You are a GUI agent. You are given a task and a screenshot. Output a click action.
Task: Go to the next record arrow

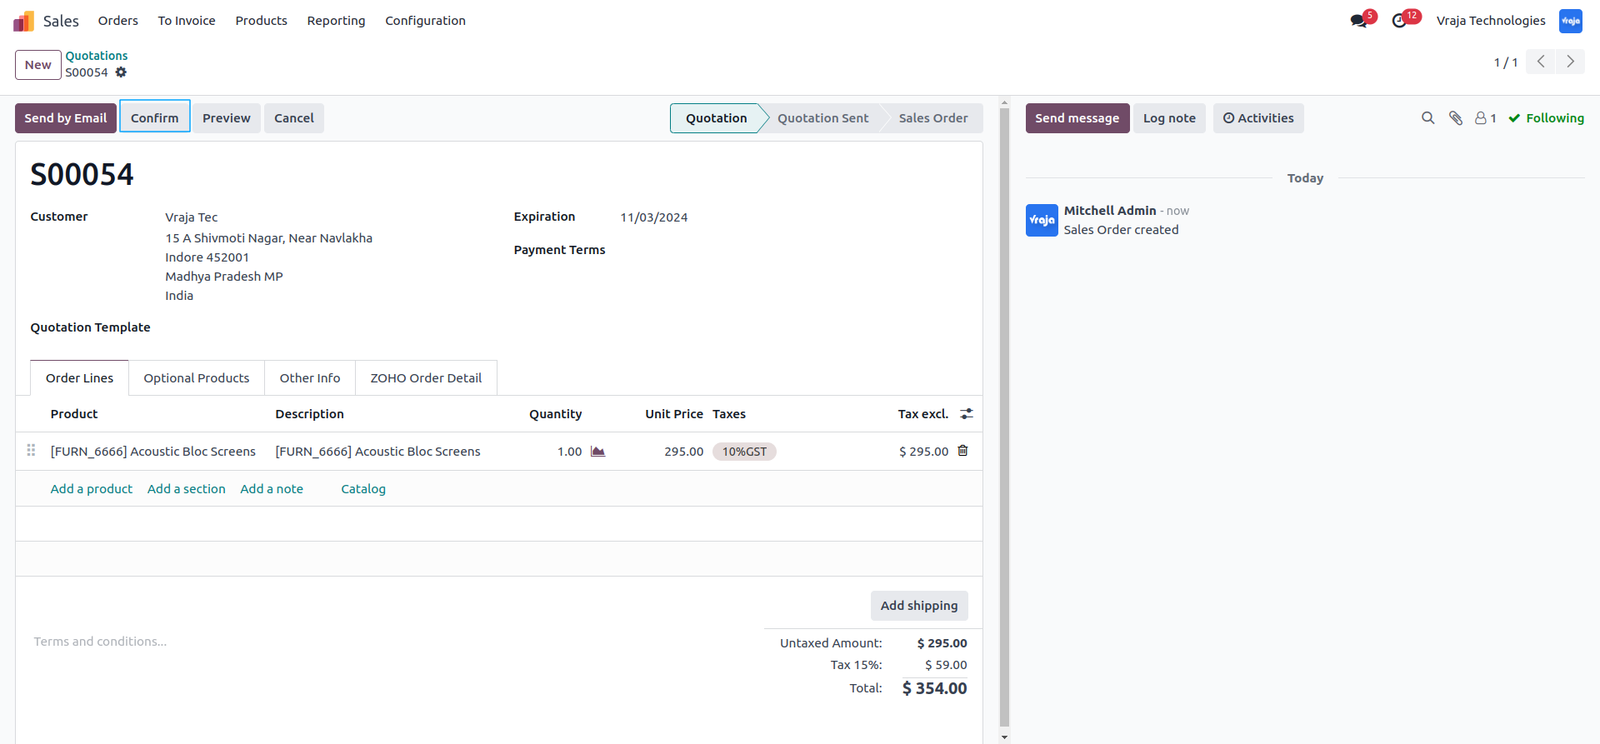click(1570, 62)
